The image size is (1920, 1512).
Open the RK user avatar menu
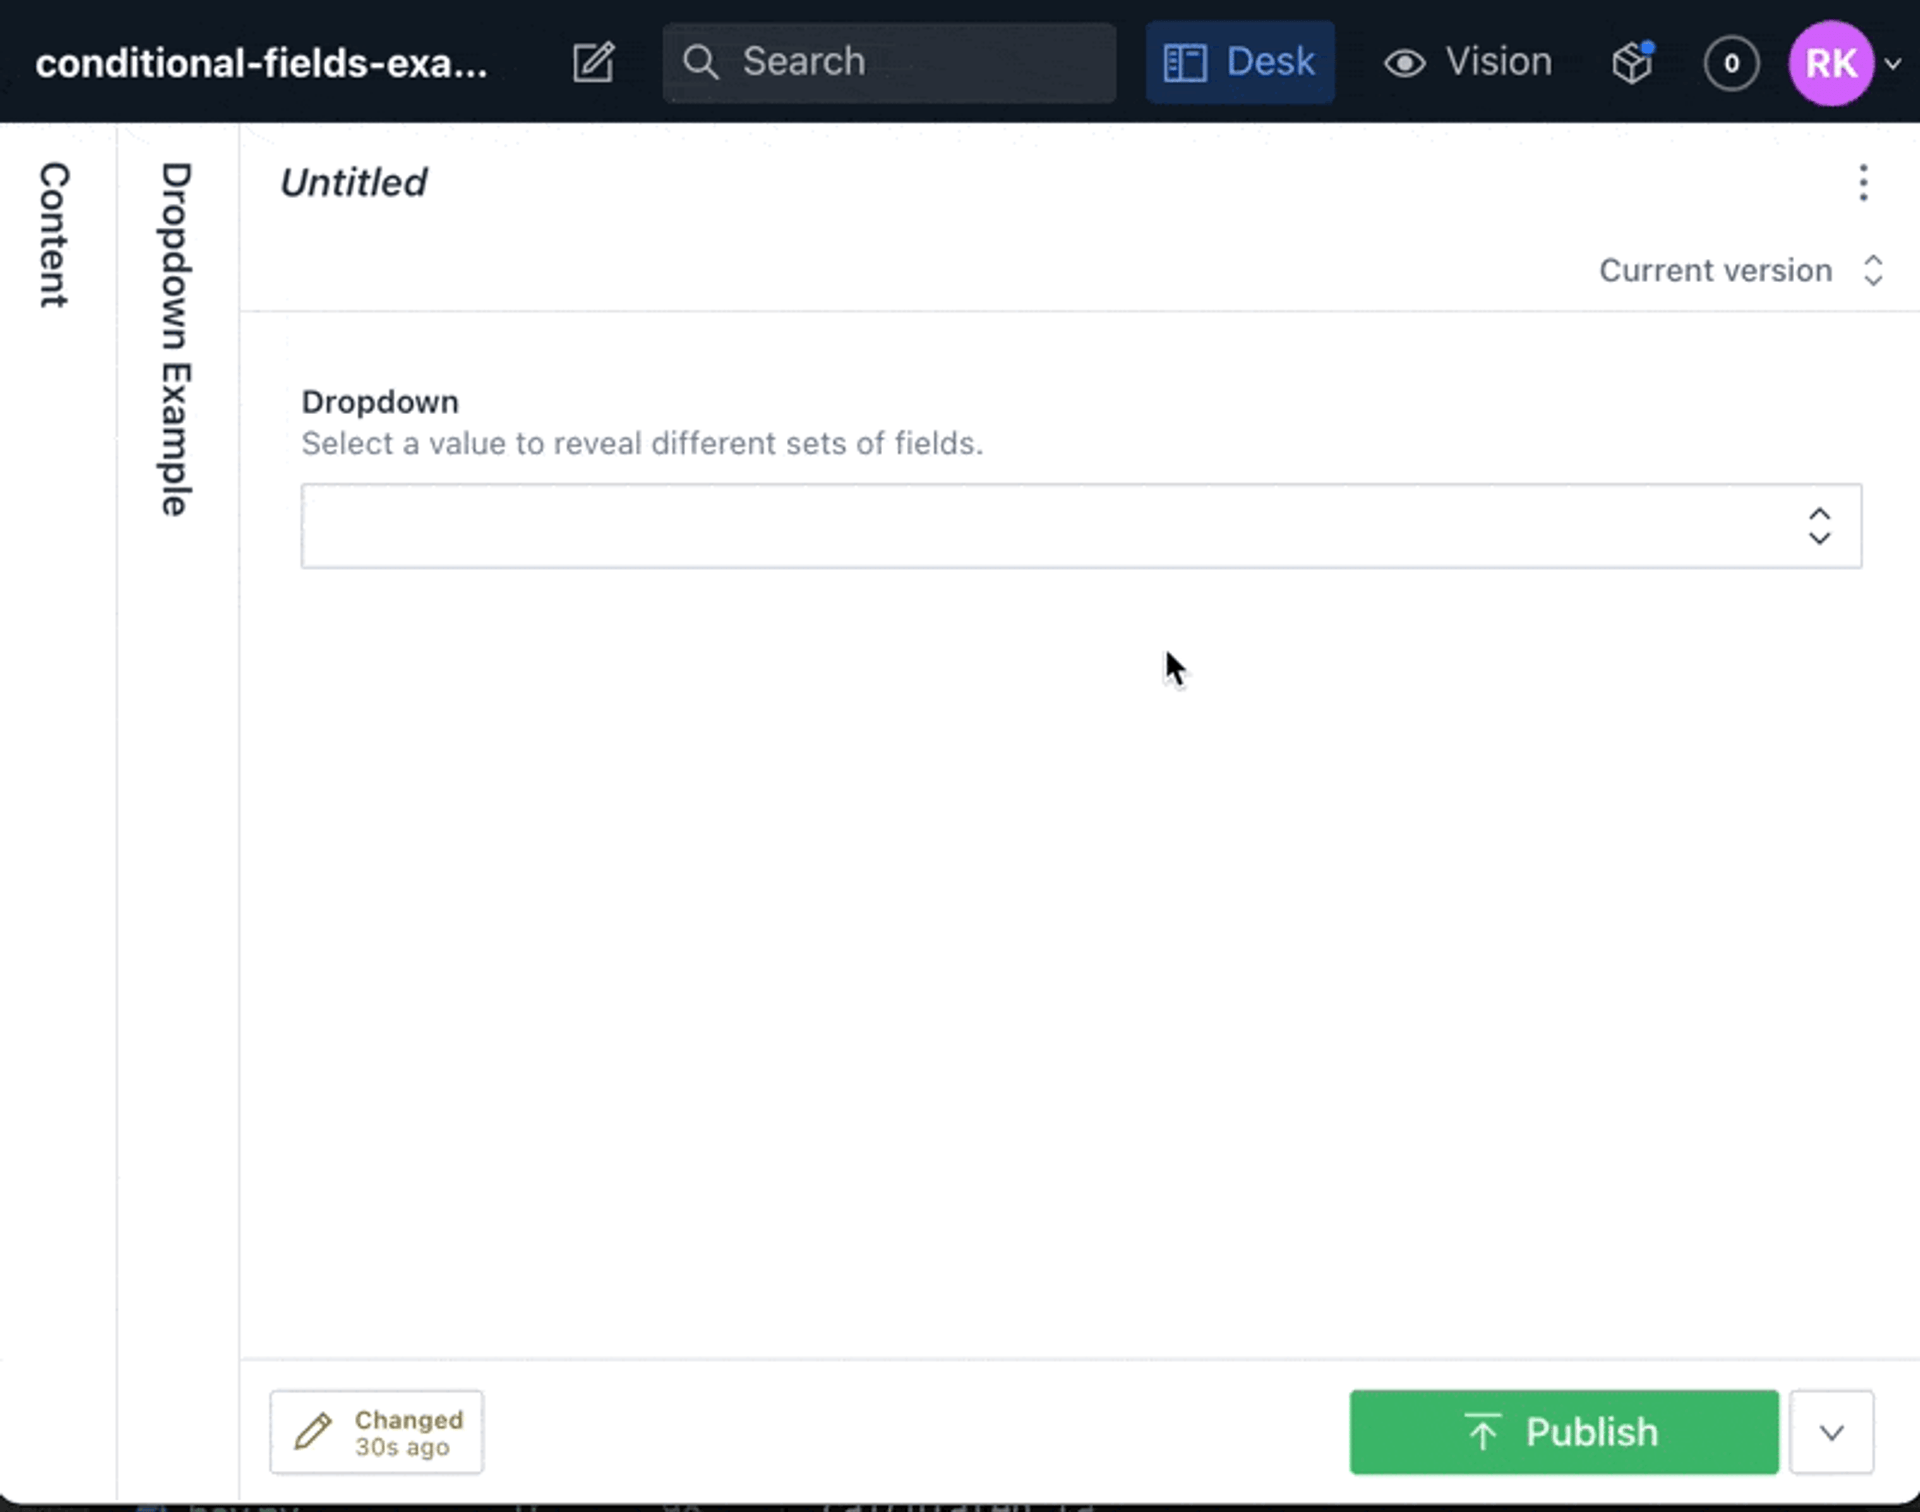point(1830,63)
